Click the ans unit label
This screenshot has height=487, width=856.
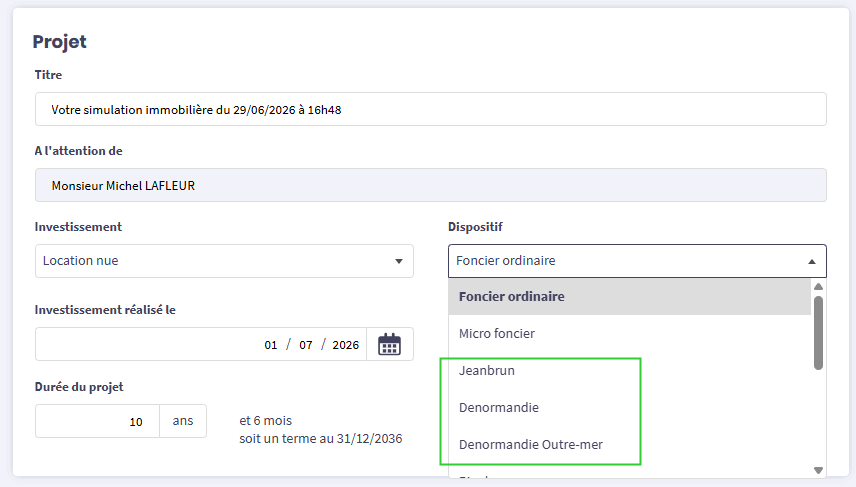pyautogui.click(x=183, y=421)
